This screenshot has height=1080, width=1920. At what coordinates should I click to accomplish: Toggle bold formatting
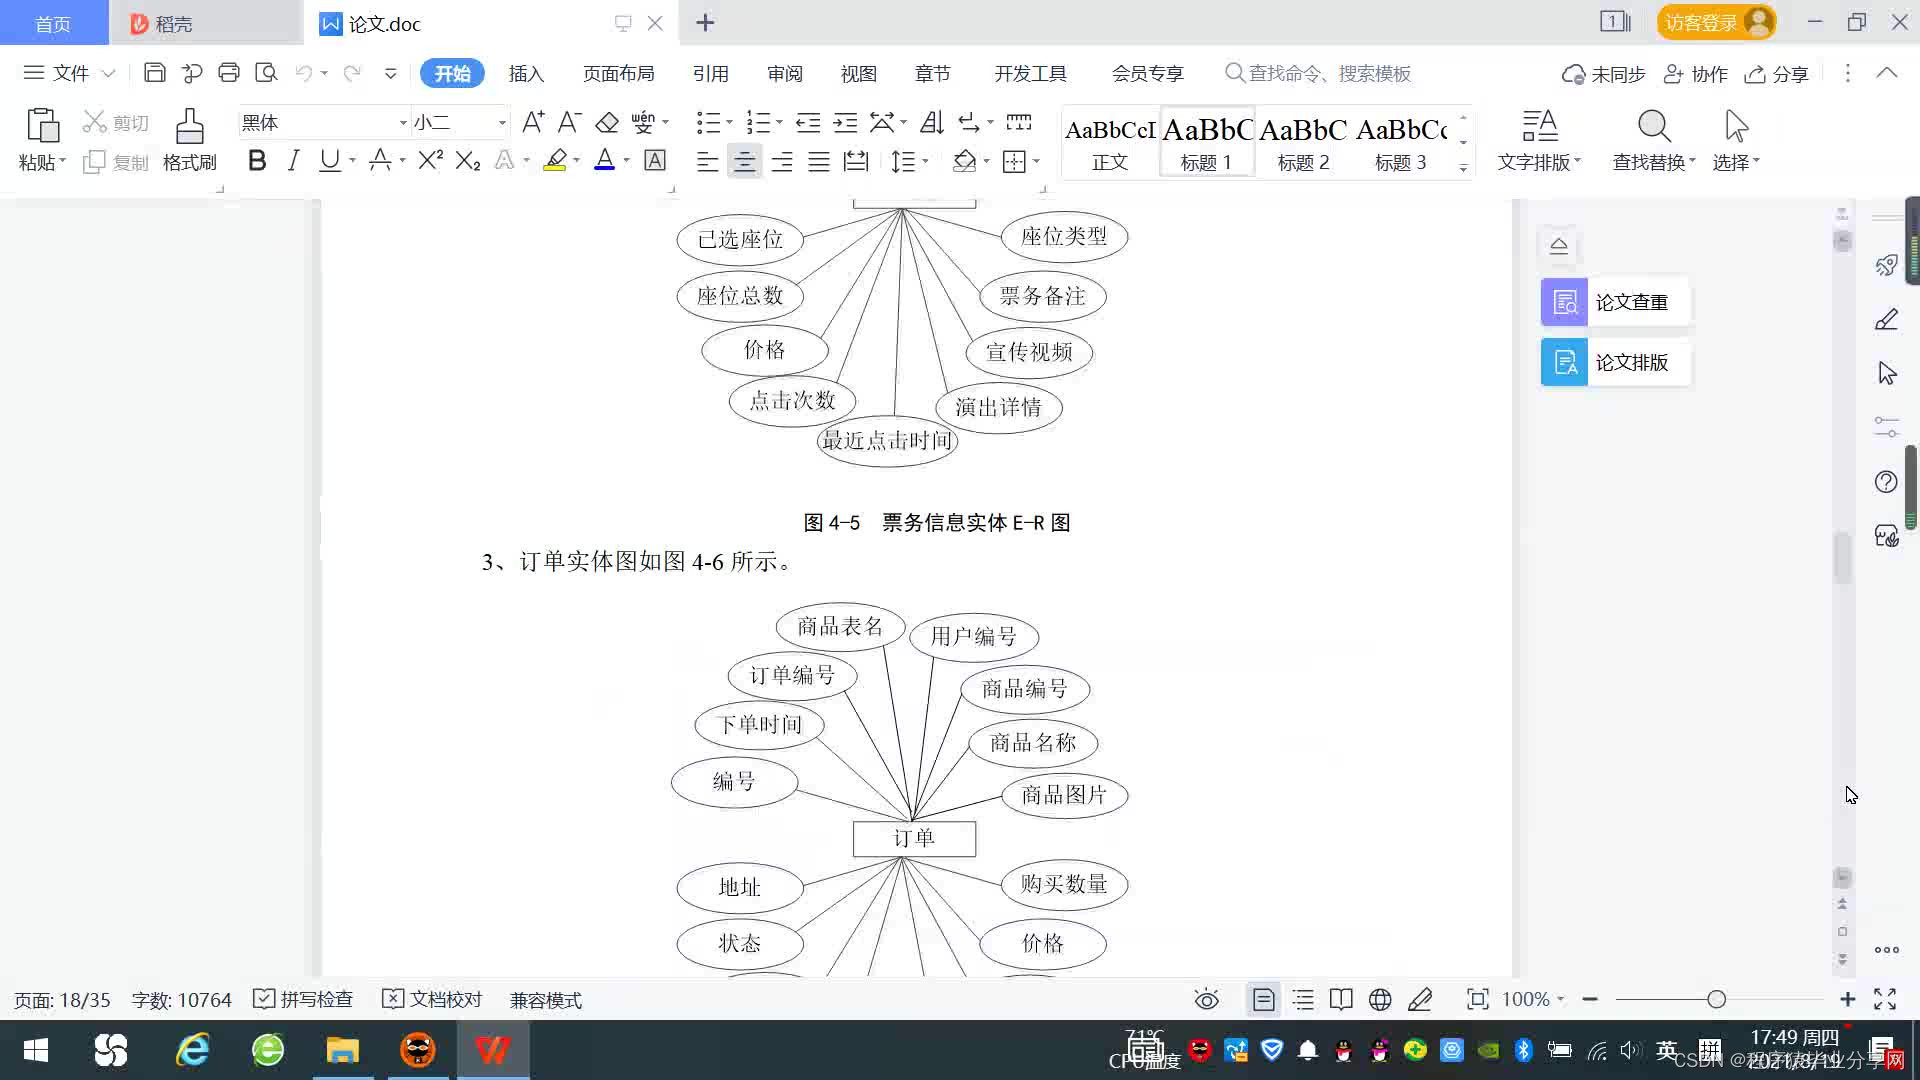point(257,161)
